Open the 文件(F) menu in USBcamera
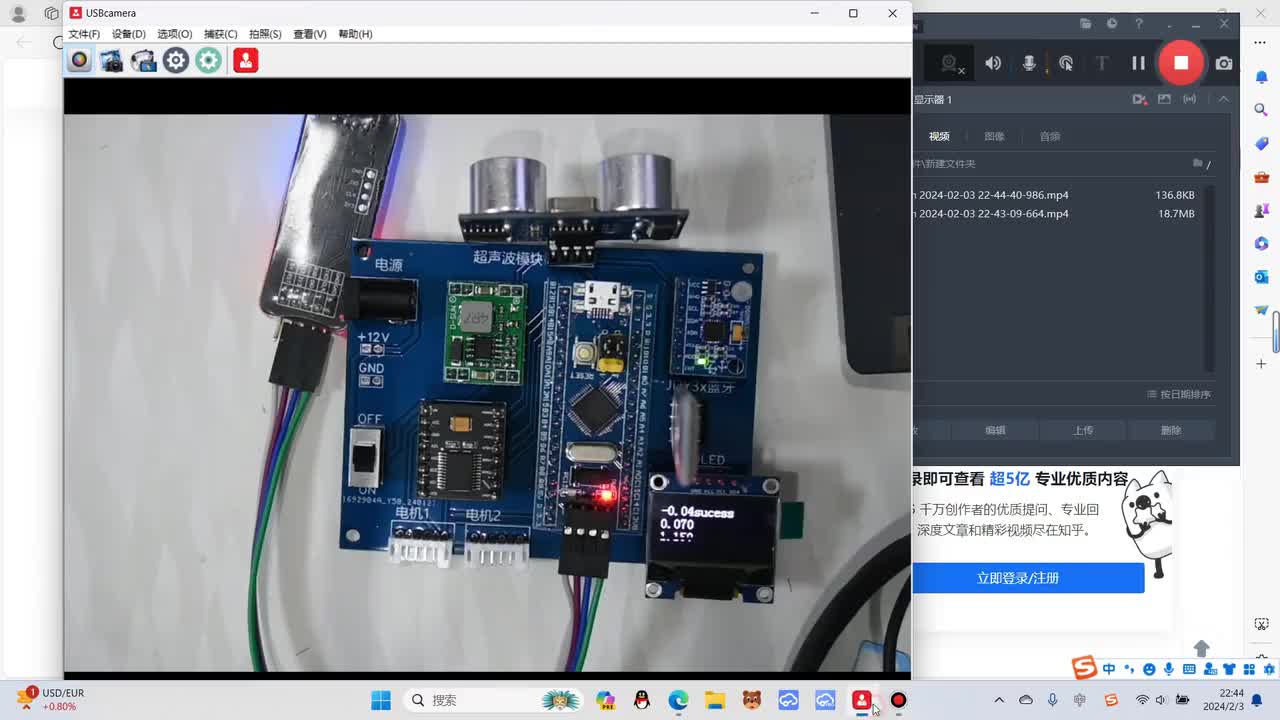Viewport: 1280px width, 720px height. (84, 34)
